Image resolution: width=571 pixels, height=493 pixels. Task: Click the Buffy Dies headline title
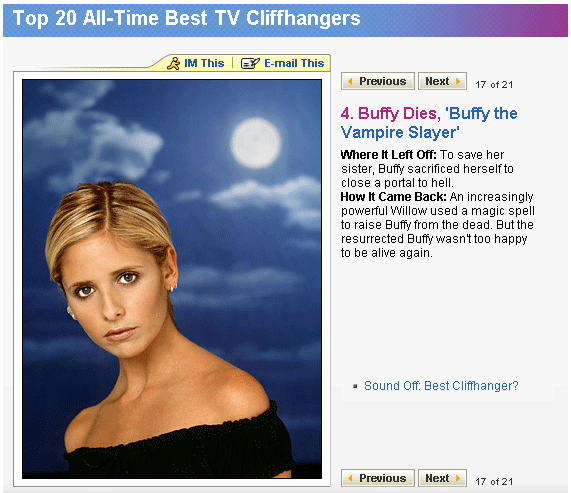429,123
